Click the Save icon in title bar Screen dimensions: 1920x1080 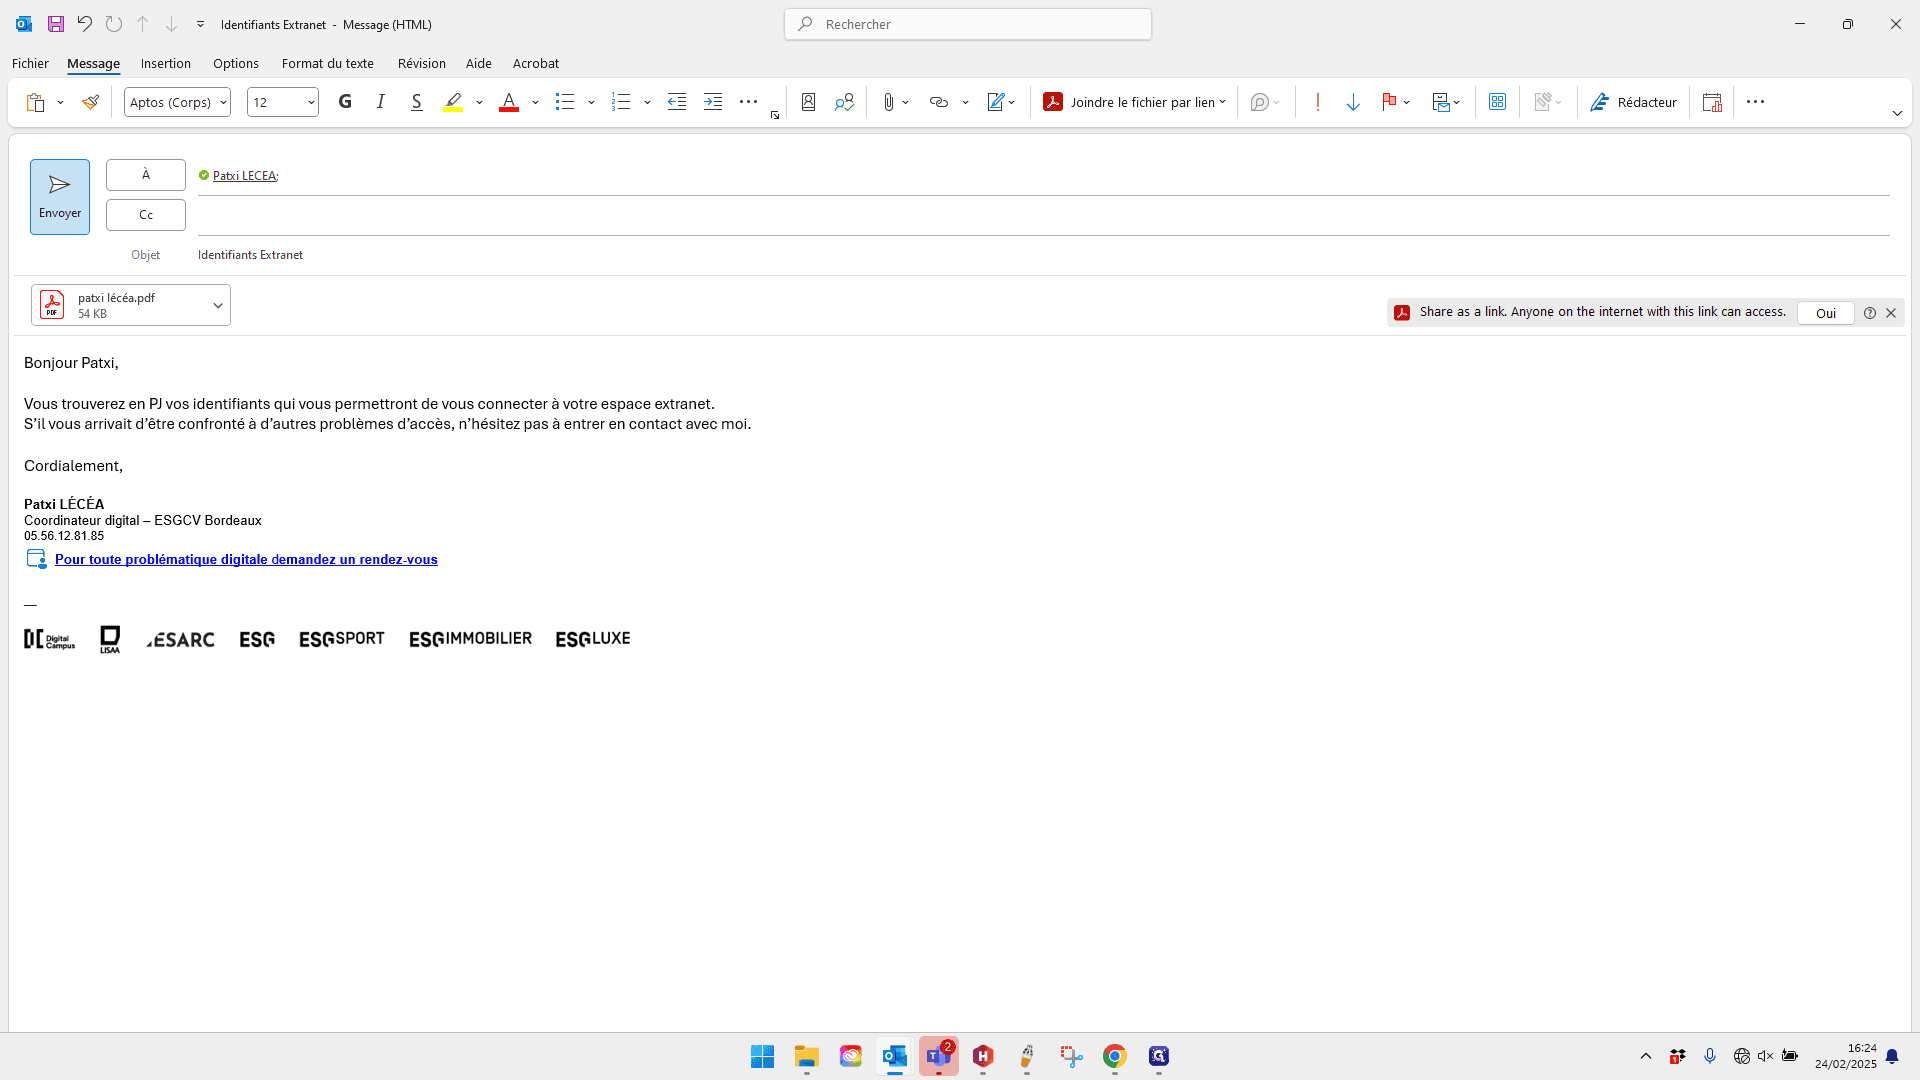click(56, 24)
